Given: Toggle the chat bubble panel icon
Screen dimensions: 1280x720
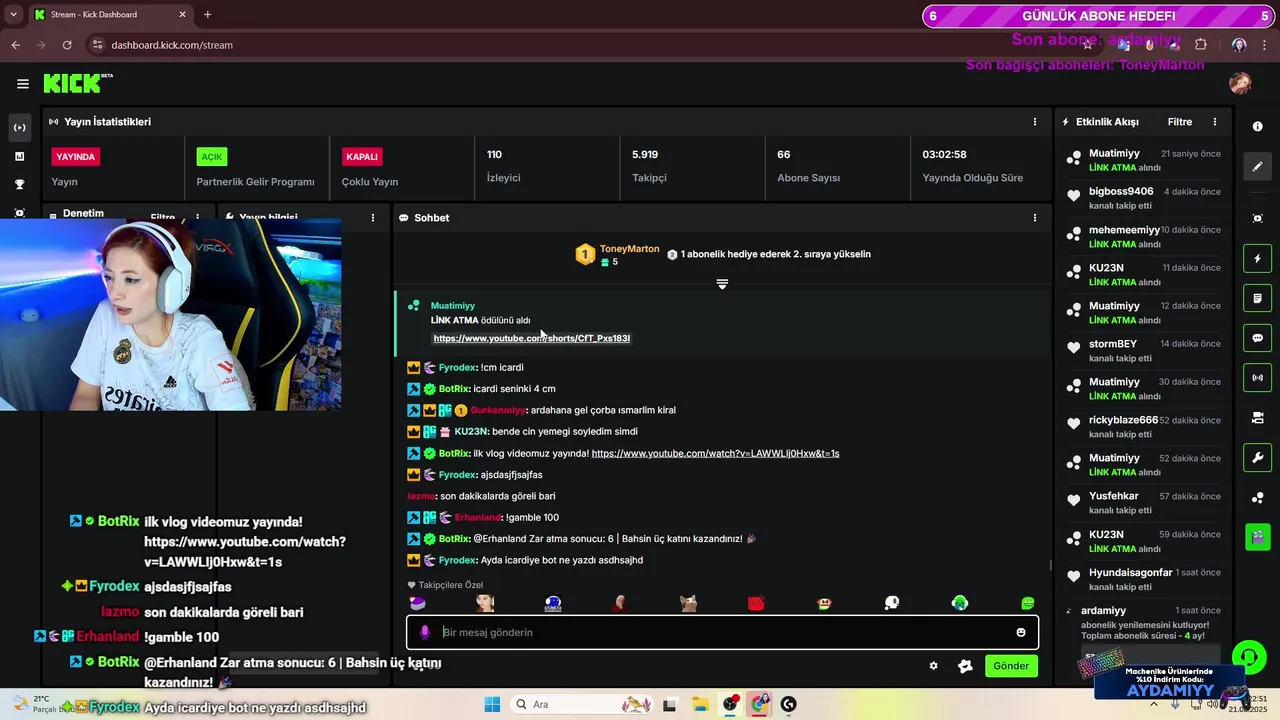Looking at the screenshot, I should coord(1258,338).
